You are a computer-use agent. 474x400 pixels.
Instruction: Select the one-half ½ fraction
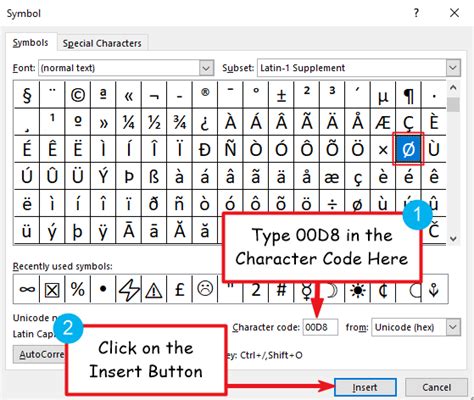coord(154,122)
